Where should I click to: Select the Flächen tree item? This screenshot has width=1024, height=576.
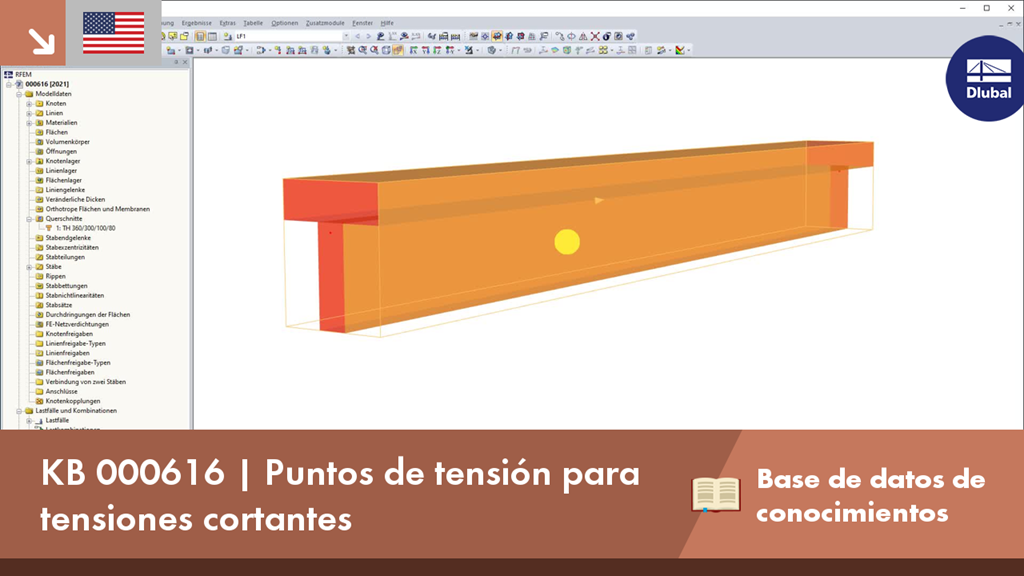[x=56, y=133]
